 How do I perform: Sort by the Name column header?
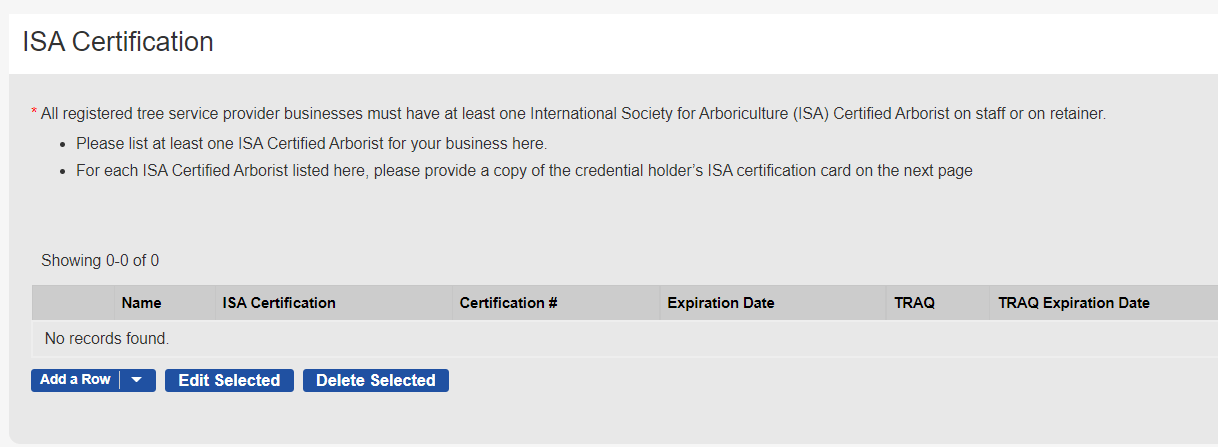pos(141,303)
